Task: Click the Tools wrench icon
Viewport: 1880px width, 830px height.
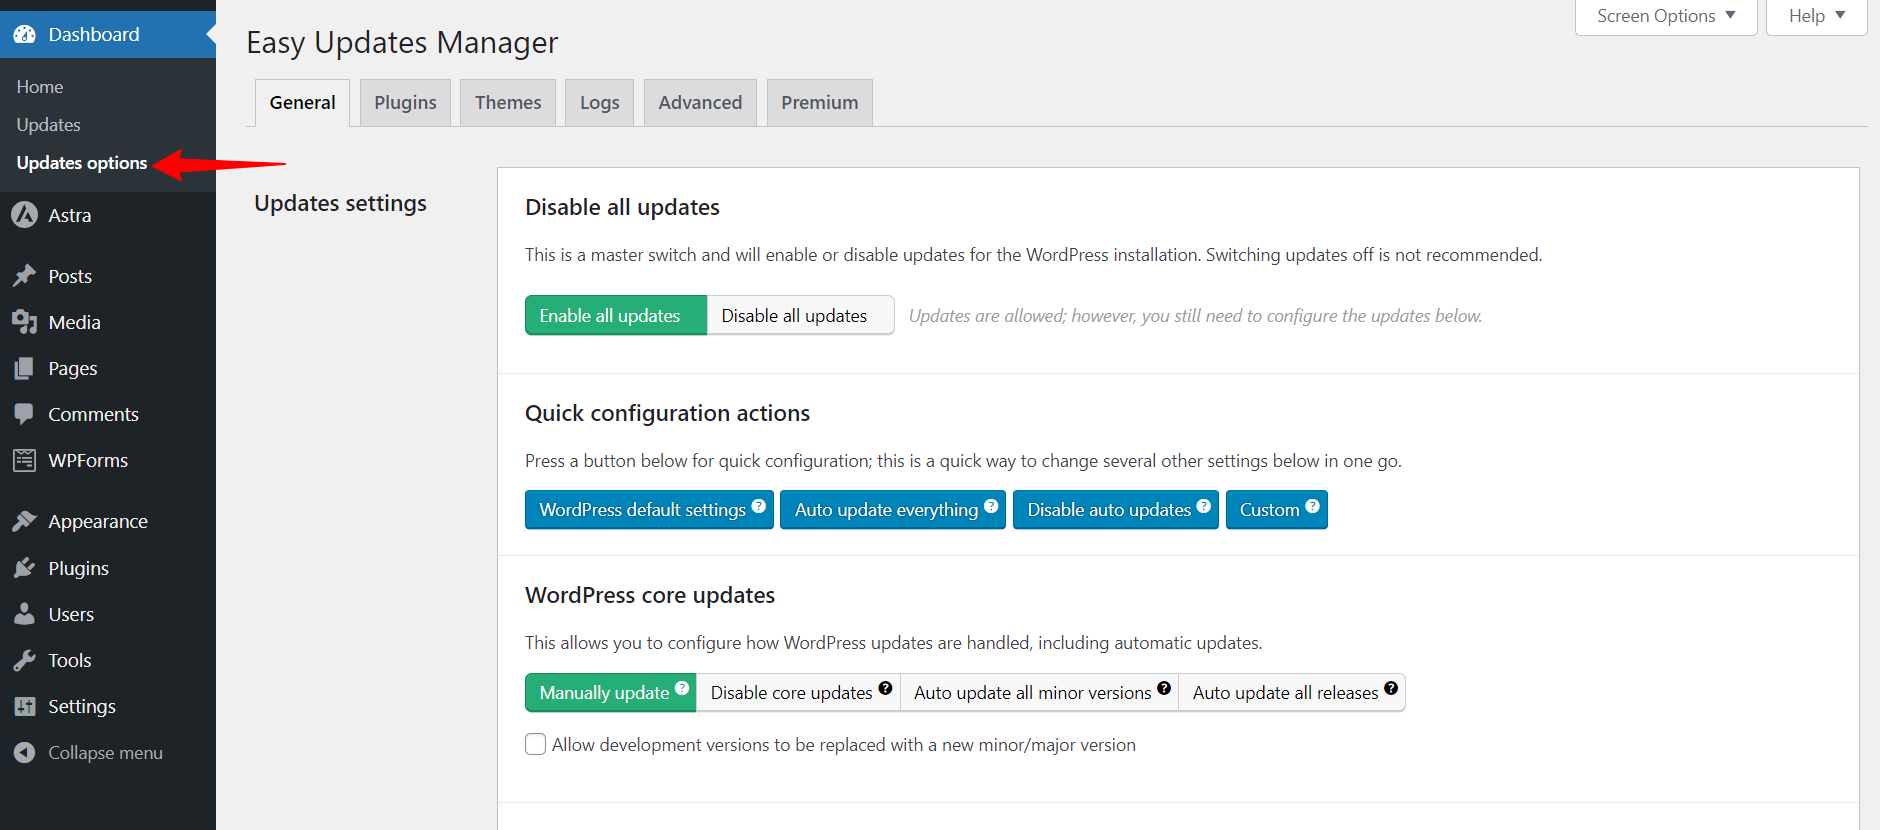Action: [25, 660]
